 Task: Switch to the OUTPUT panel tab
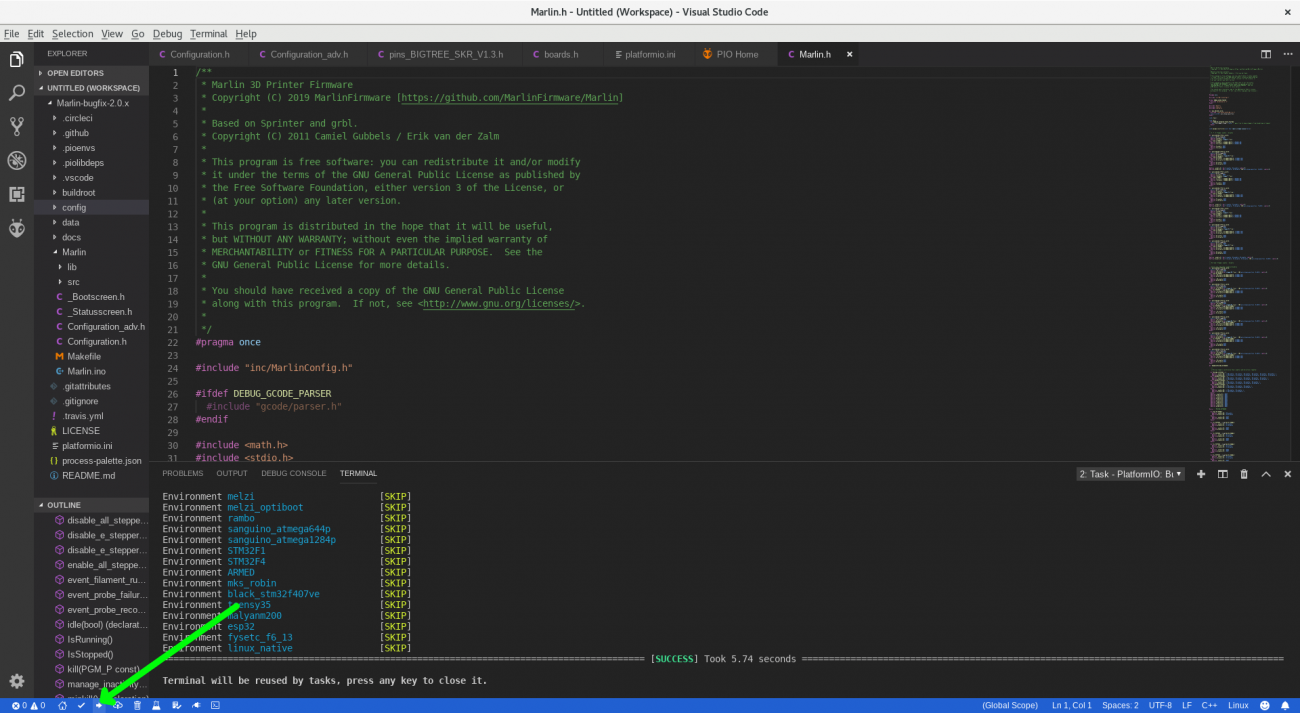click(x=232, y=473)
